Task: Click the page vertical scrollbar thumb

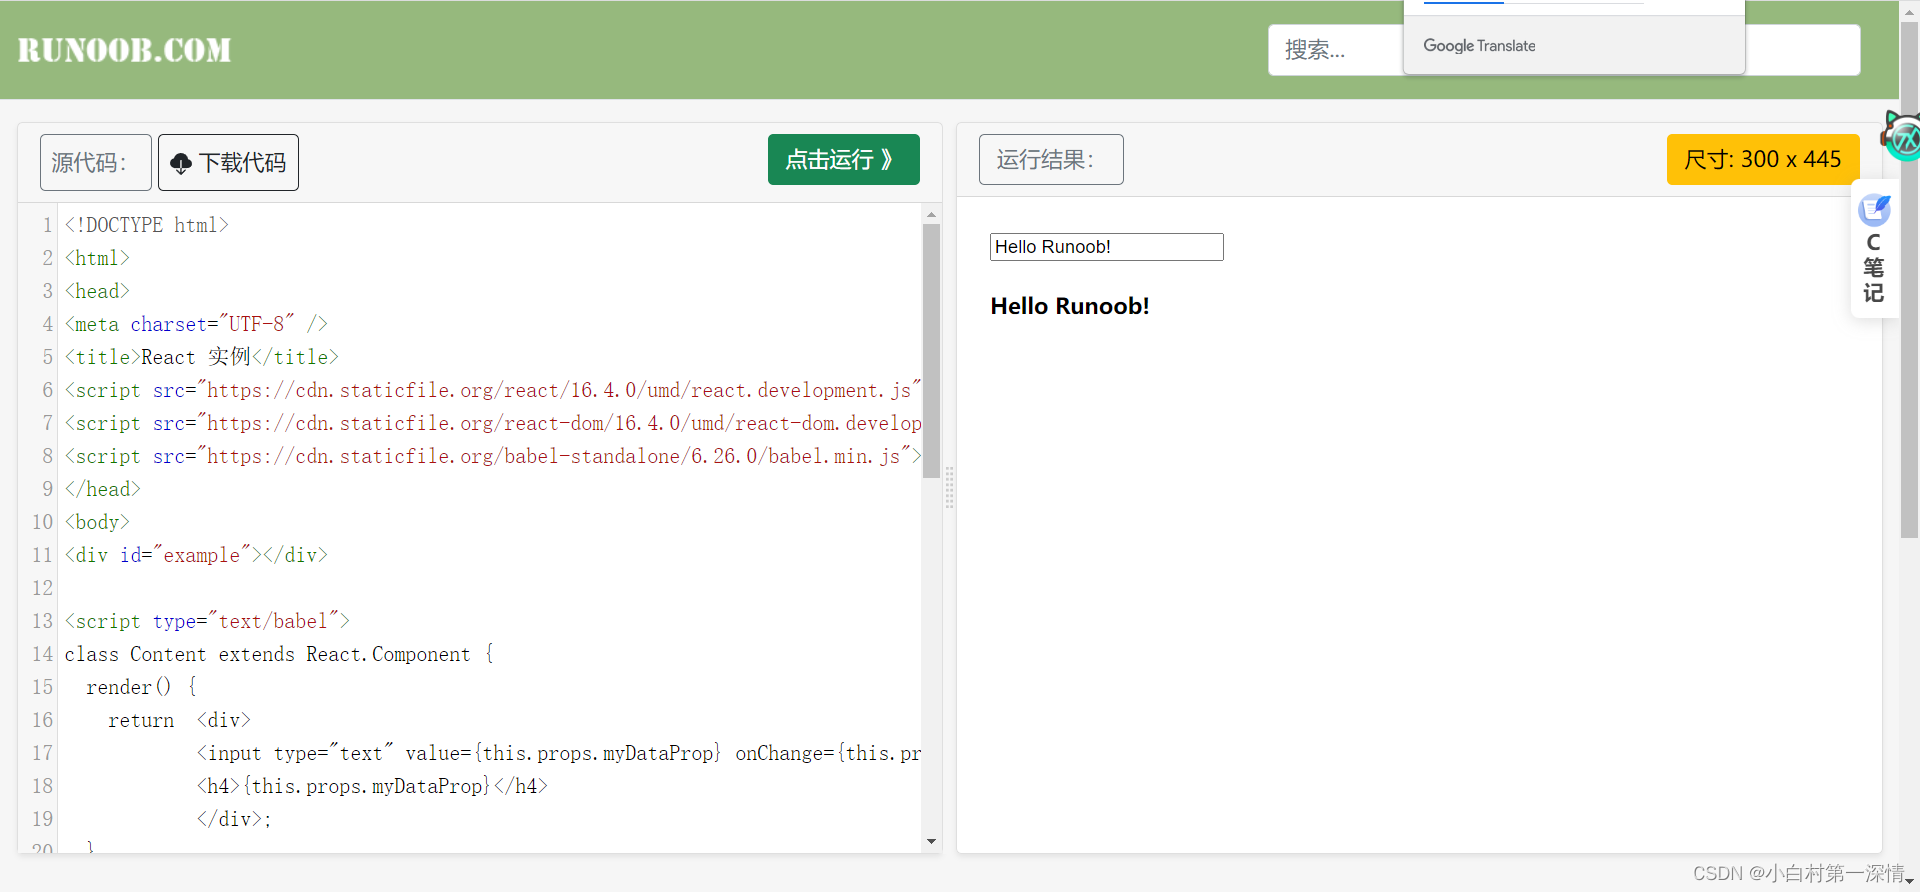Action: click(x=1909, y=280)
